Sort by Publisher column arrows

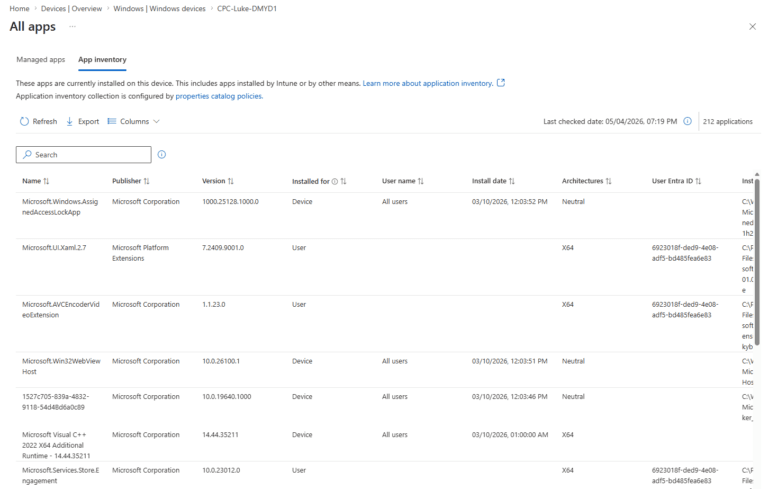coord(146,181)
